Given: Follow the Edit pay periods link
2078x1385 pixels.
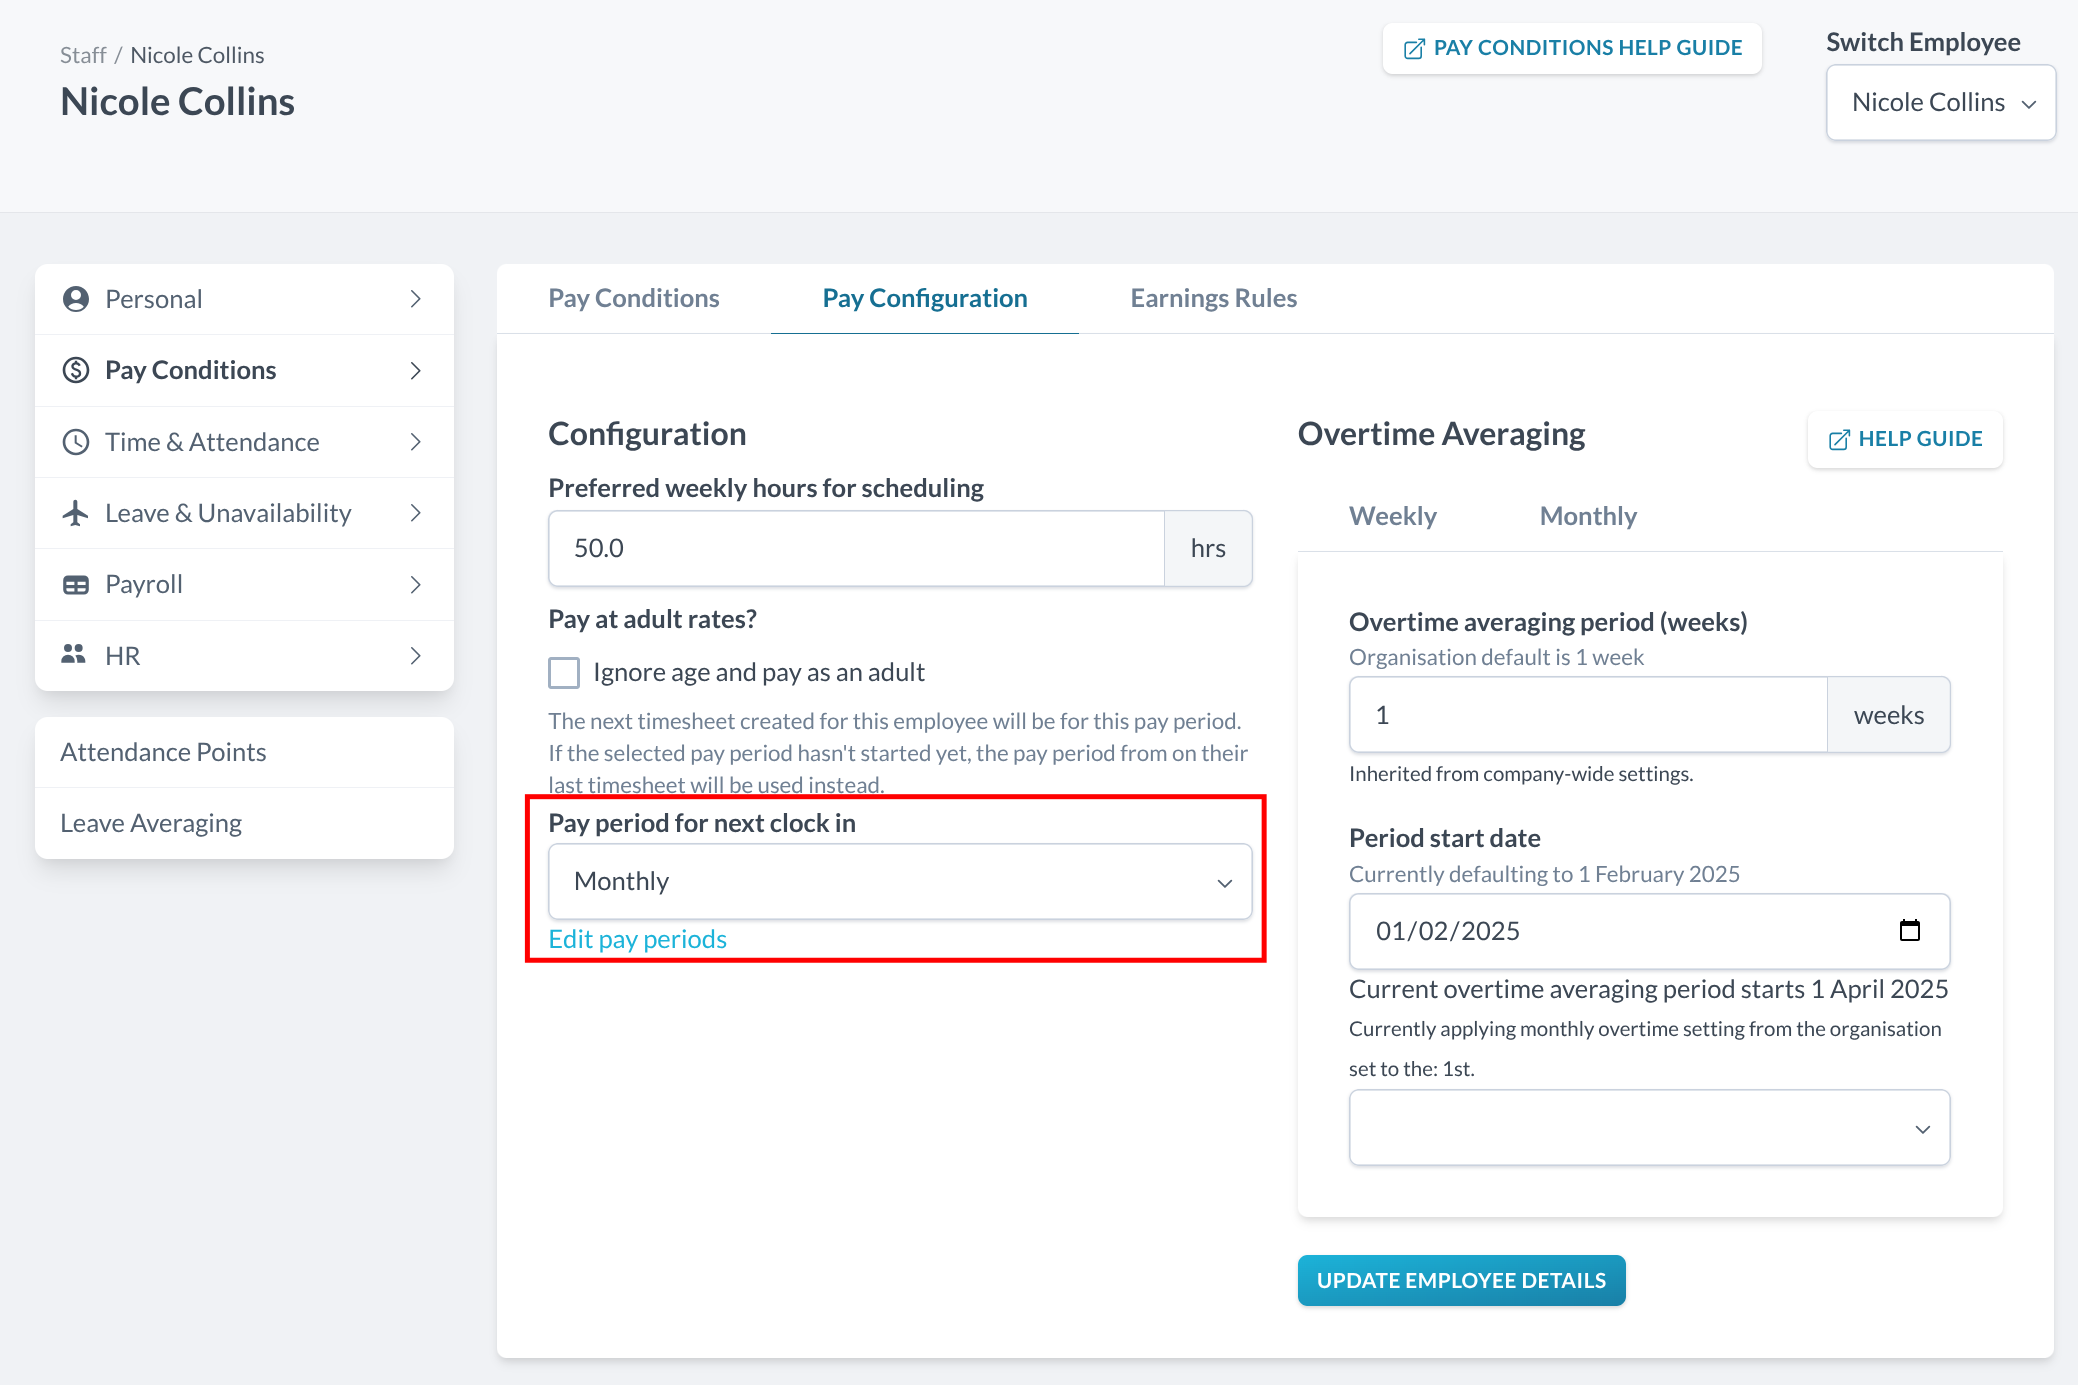Looking at the screenshot, I should click(x=637, y=939).
